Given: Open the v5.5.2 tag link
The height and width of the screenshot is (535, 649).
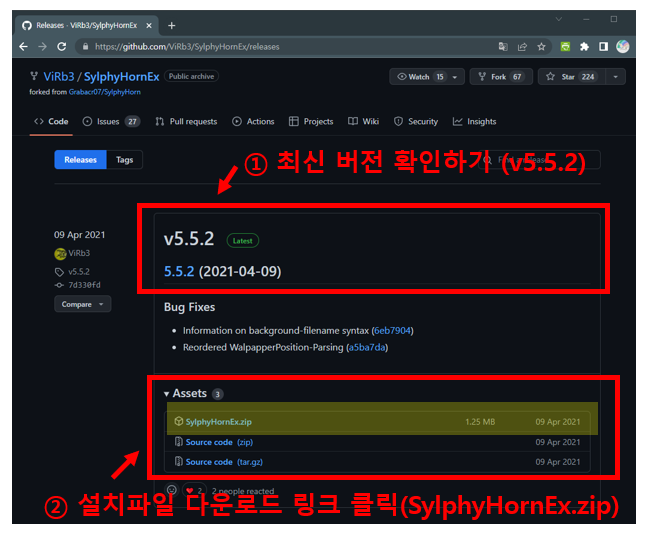Looking at the screenshot, I should (79, 272).
